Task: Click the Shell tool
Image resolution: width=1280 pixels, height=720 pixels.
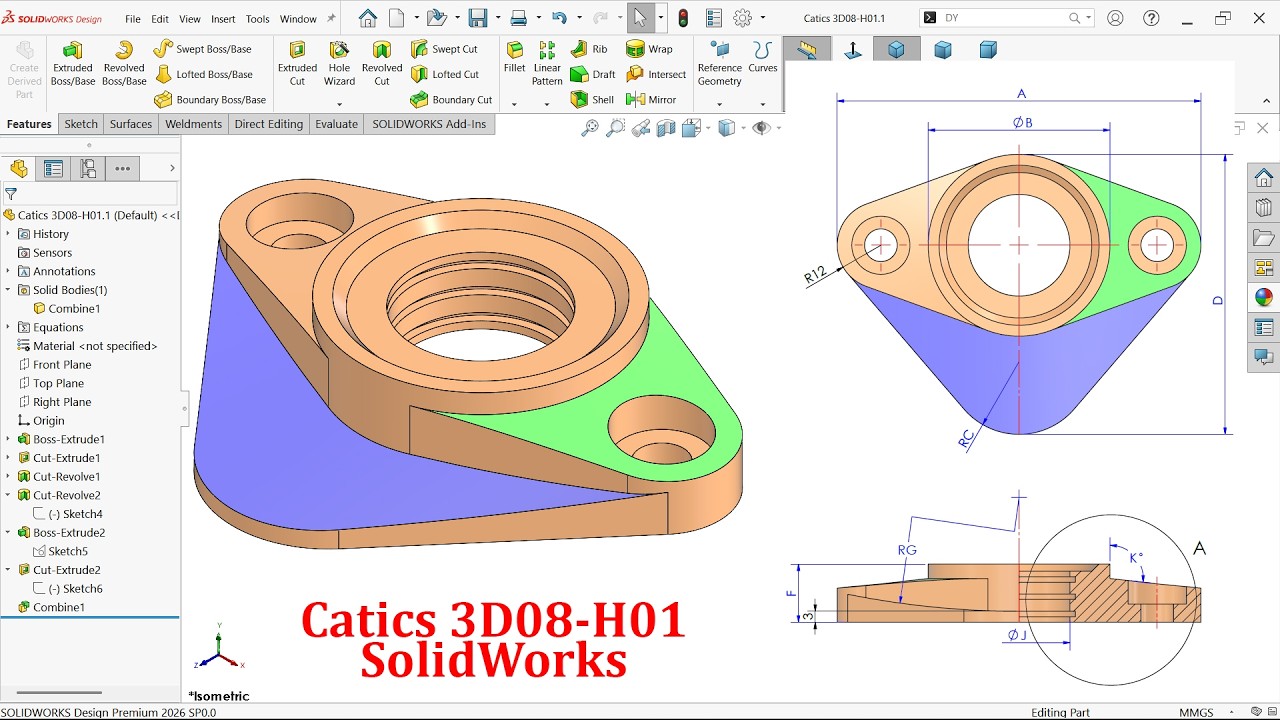Action: (x=592, y=100)
